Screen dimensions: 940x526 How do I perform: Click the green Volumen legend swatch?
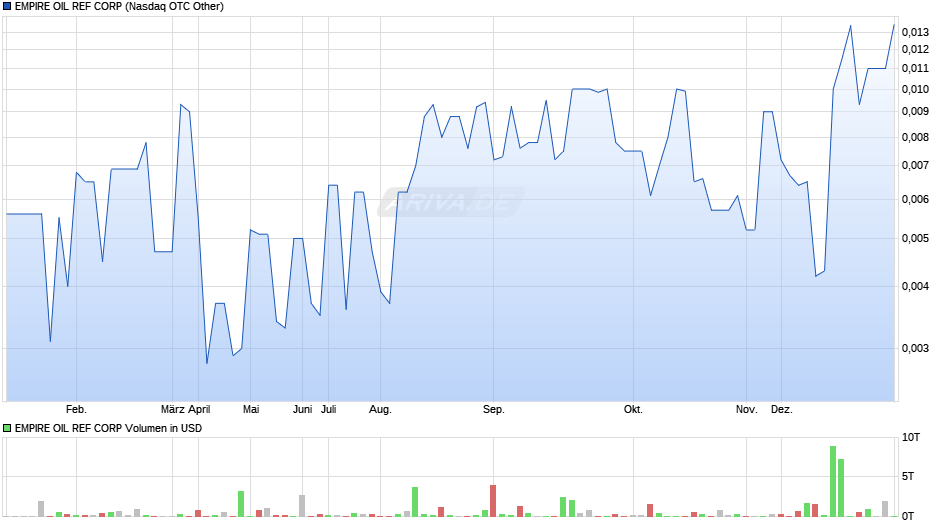[x=7, y=428]
